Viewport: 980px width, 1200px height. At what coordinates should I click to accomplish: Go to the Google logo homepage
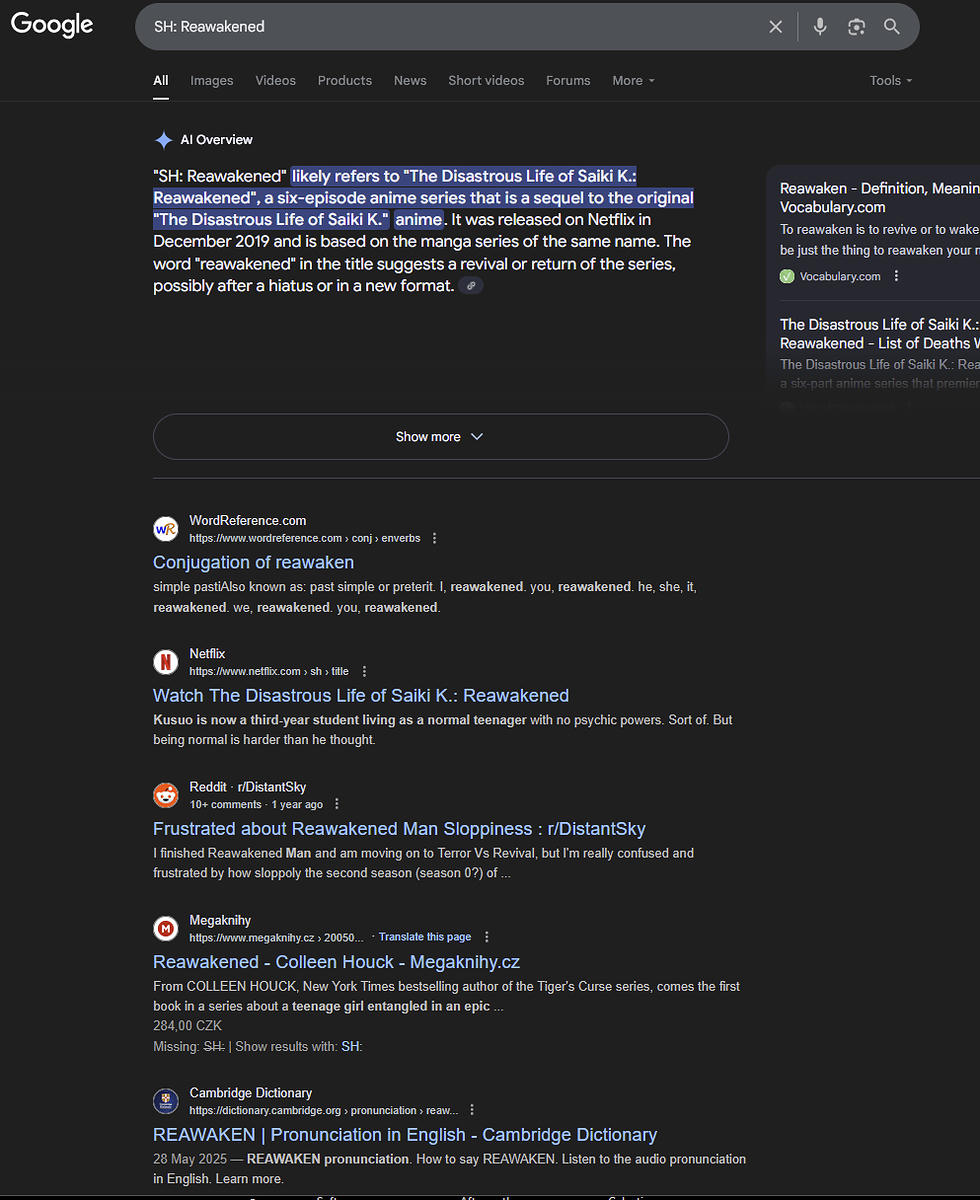tap(52, 24)
